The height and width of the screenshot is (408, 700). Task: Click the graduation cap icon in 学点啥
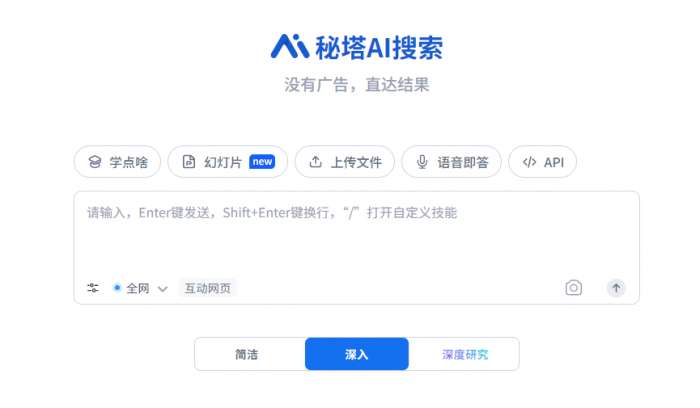[x=95, y=162]
